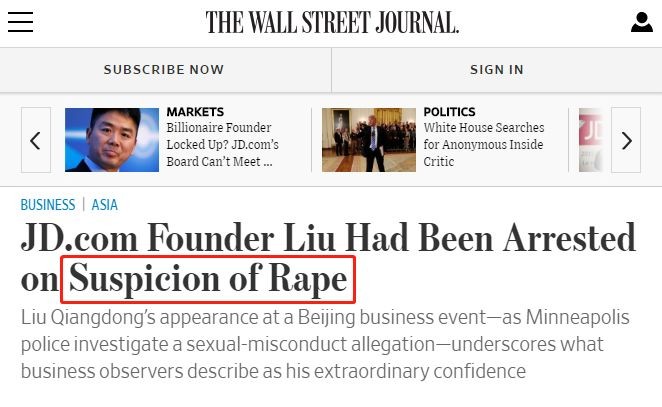Open 'Billionaire Founder Locked Up?' story
Screen dimensions: 662x407
pos(222,145)
